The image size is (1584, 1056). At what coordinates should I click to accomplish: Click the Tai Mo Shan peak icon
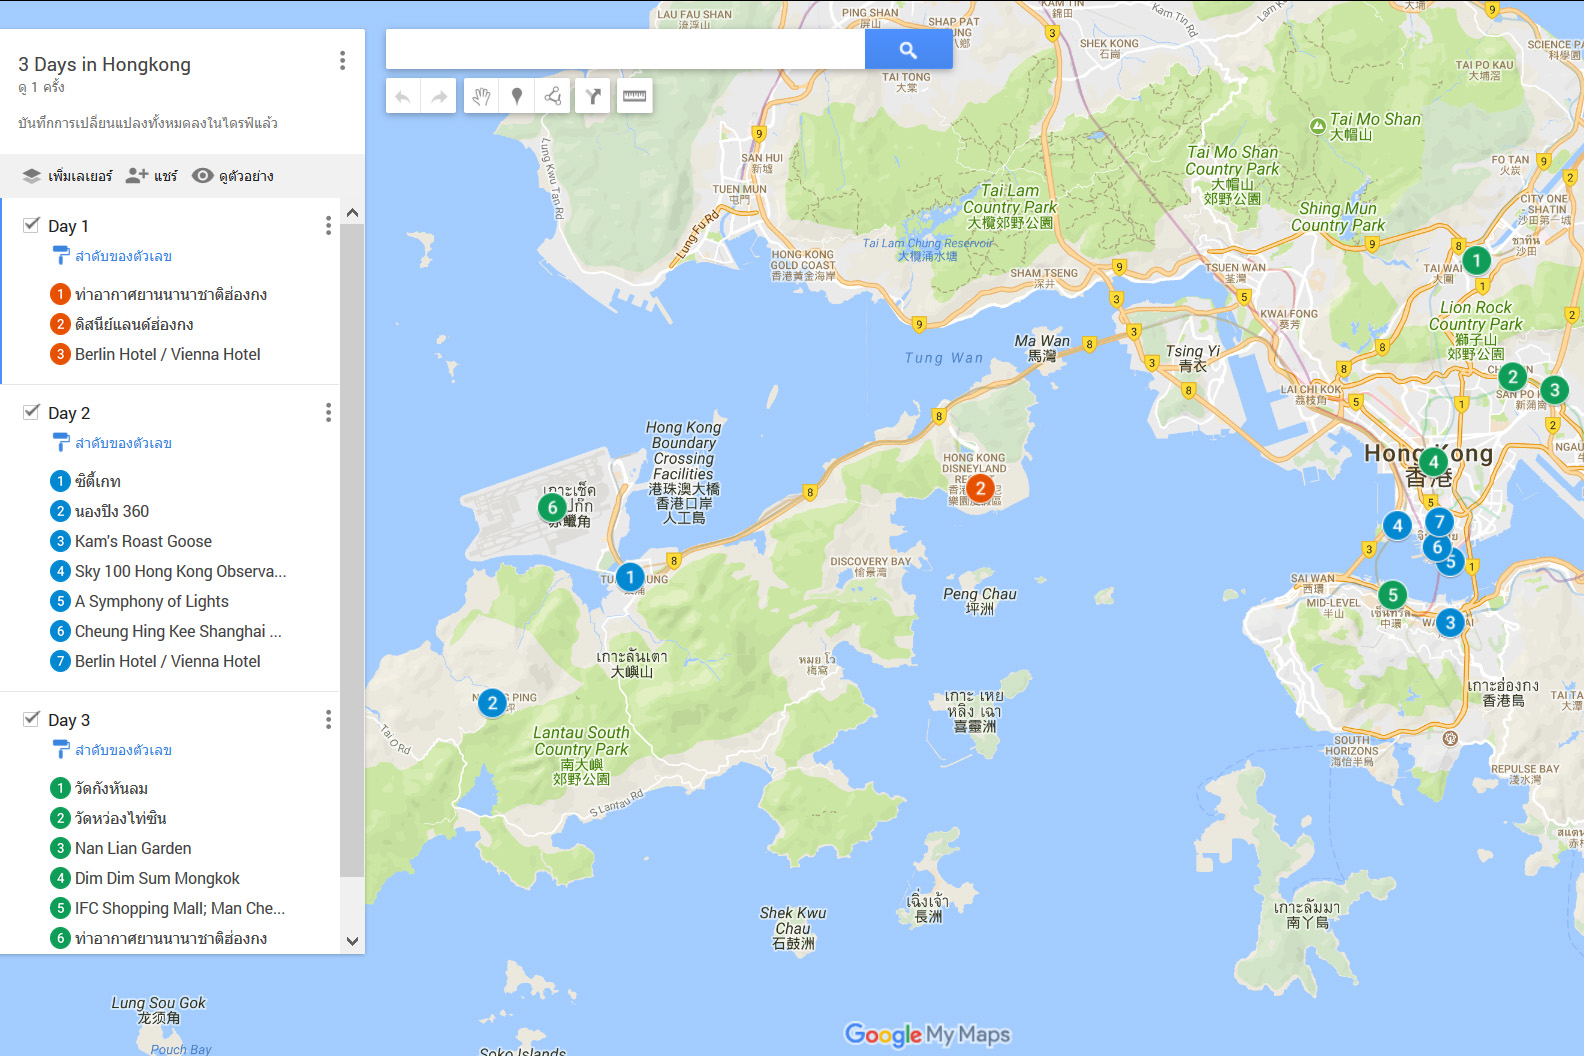[1318, 126]
